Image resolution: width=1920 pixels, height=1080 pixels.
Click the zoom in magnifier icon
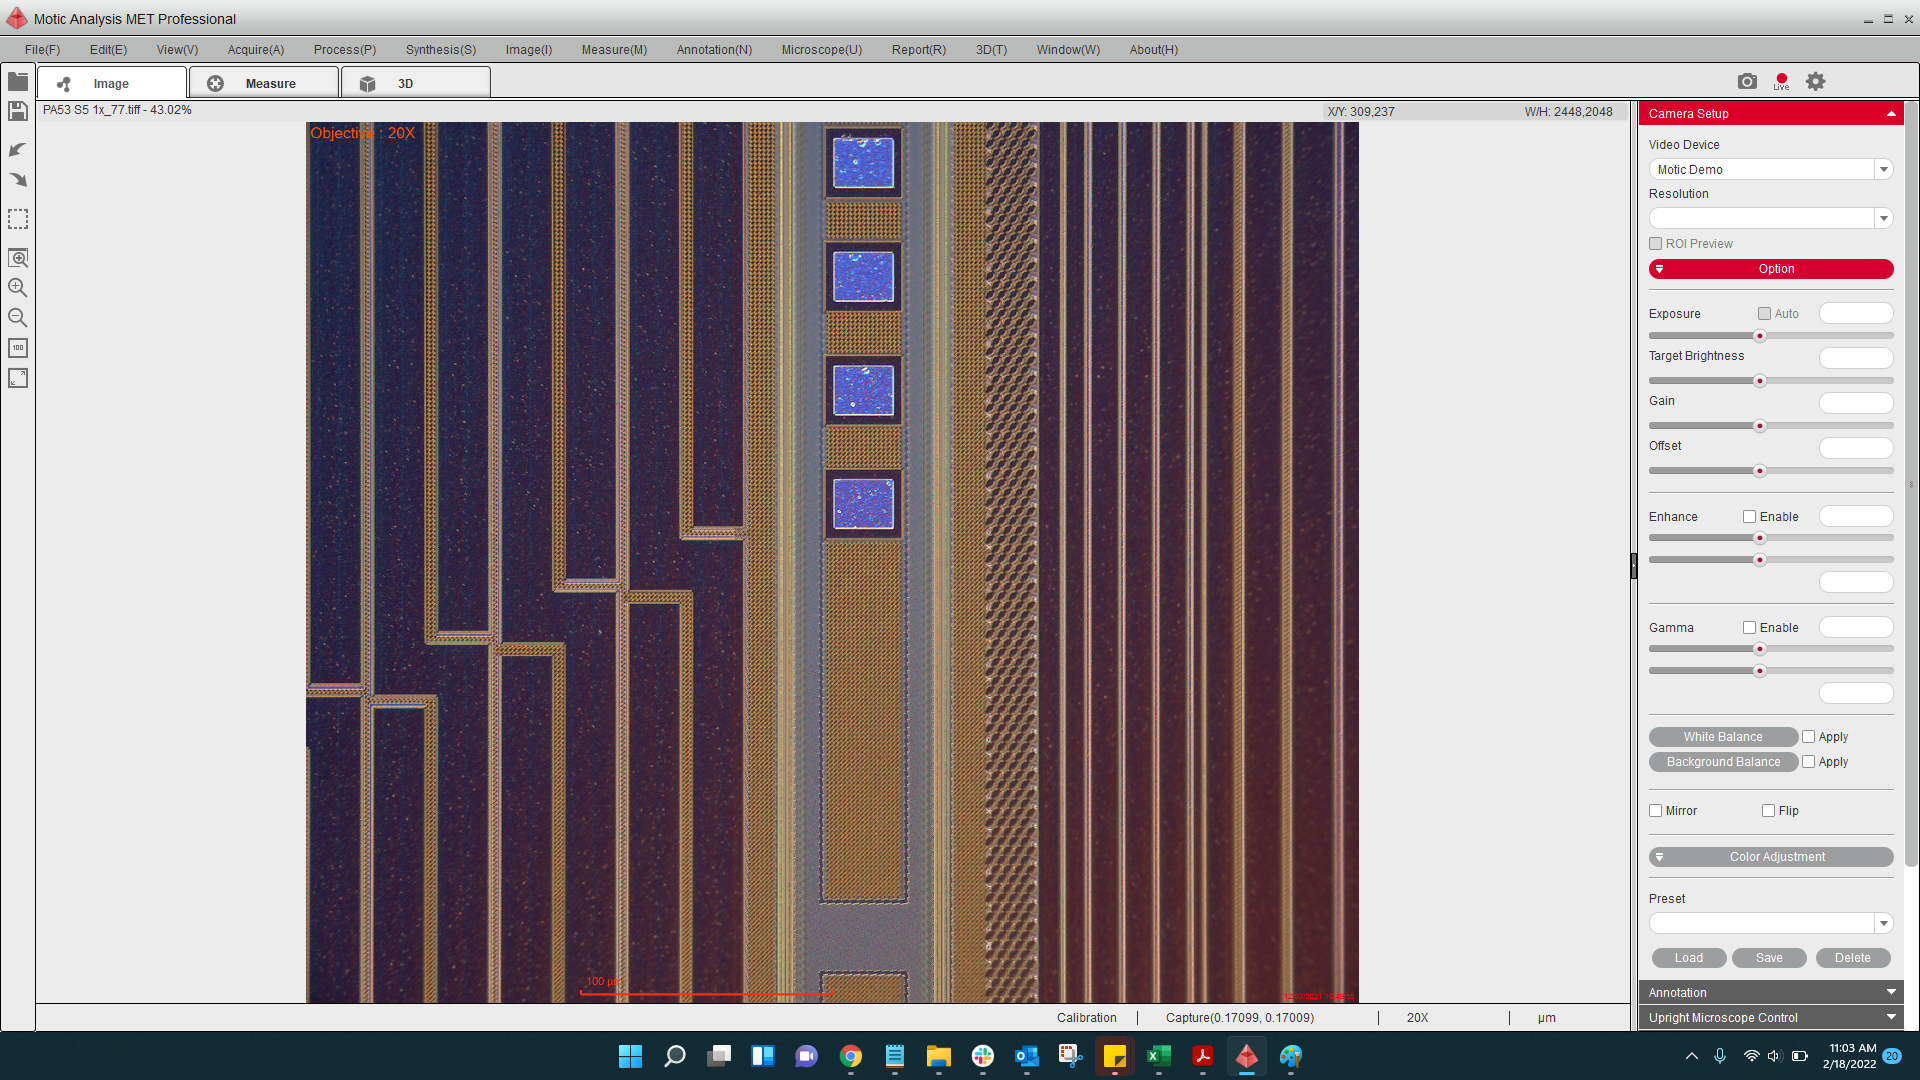point(18,288)
